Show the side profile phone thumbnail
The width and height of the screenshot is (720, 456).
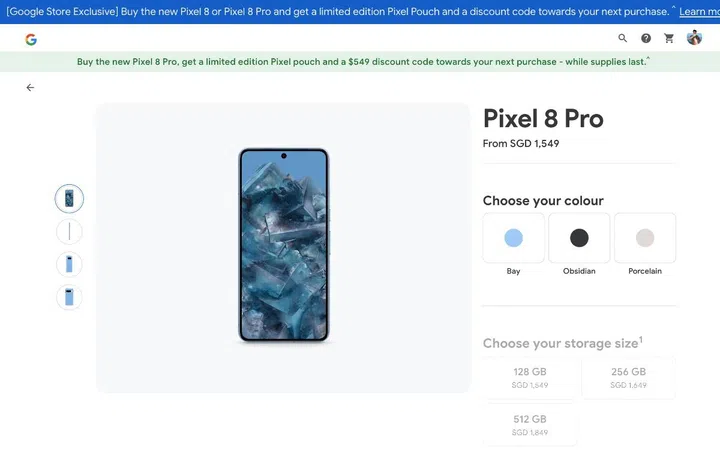[x=69, y=232]
